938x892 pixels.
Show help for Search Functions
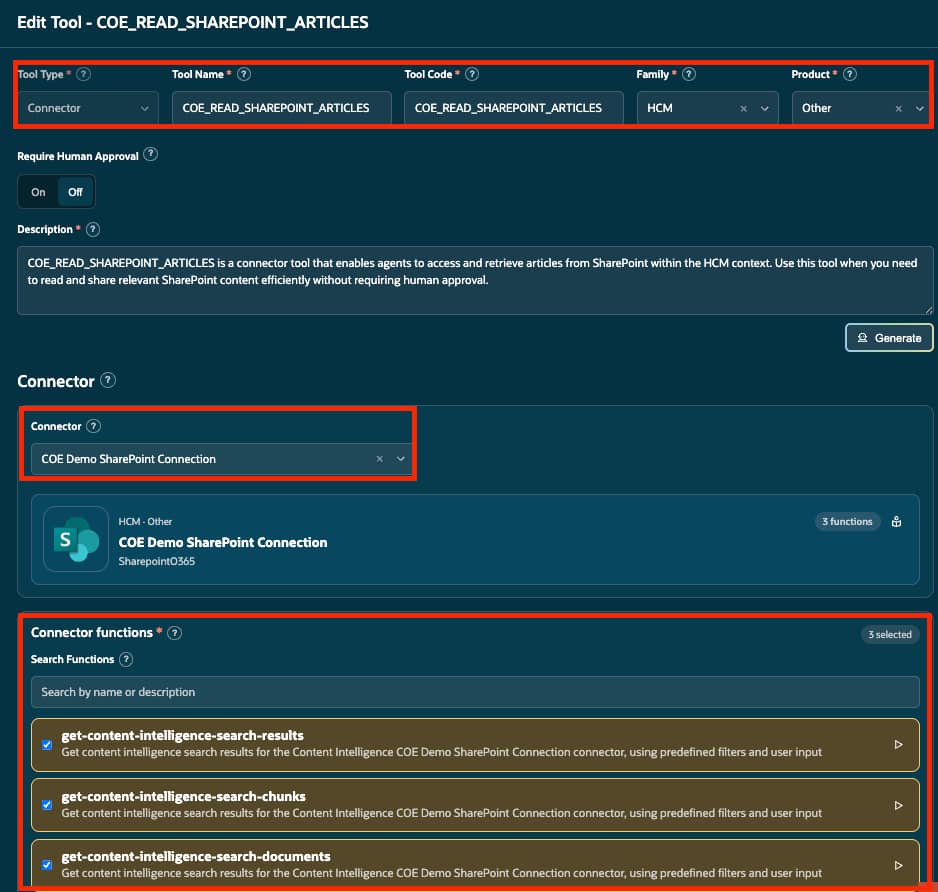coord(126,659)
